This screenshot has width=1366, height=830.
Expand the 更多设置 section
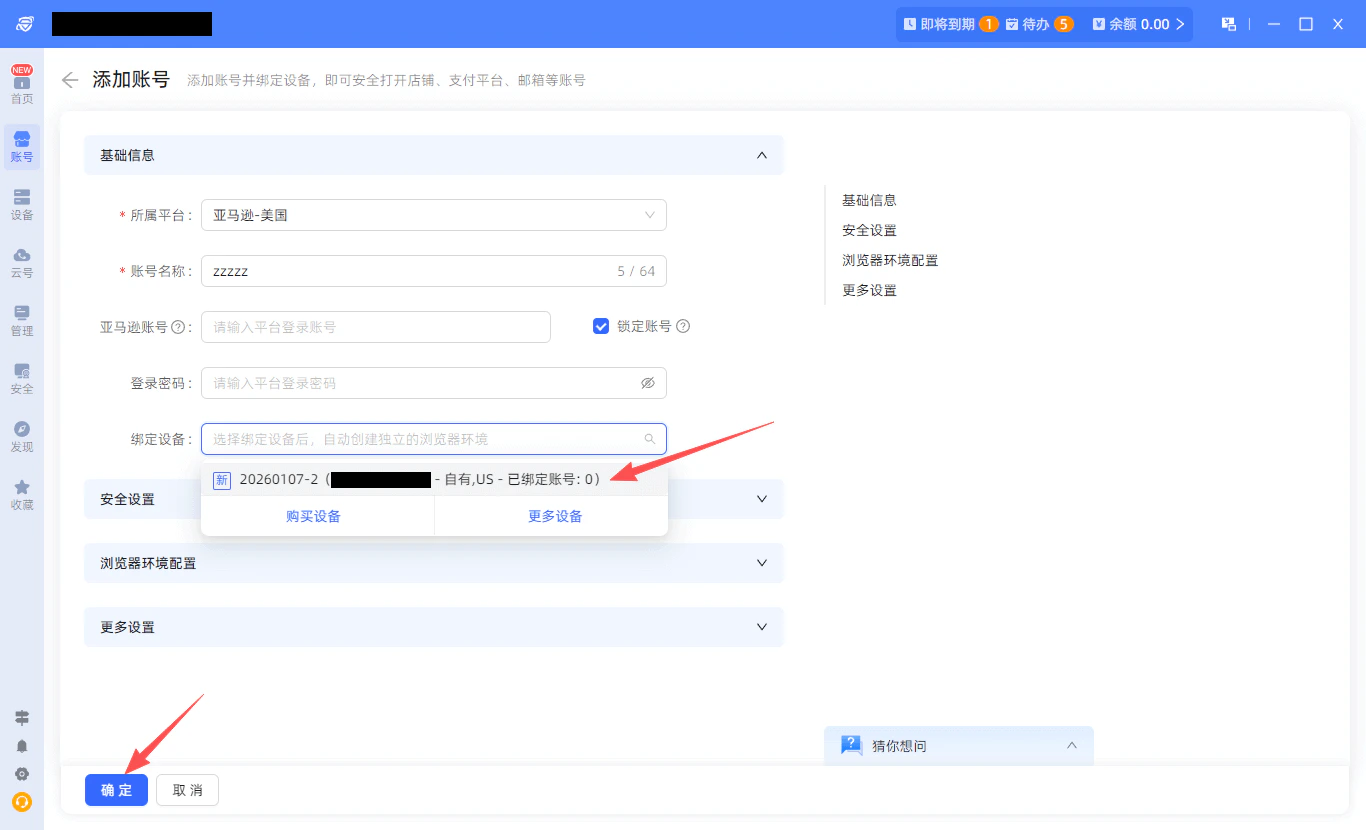[x=762, y=627]
